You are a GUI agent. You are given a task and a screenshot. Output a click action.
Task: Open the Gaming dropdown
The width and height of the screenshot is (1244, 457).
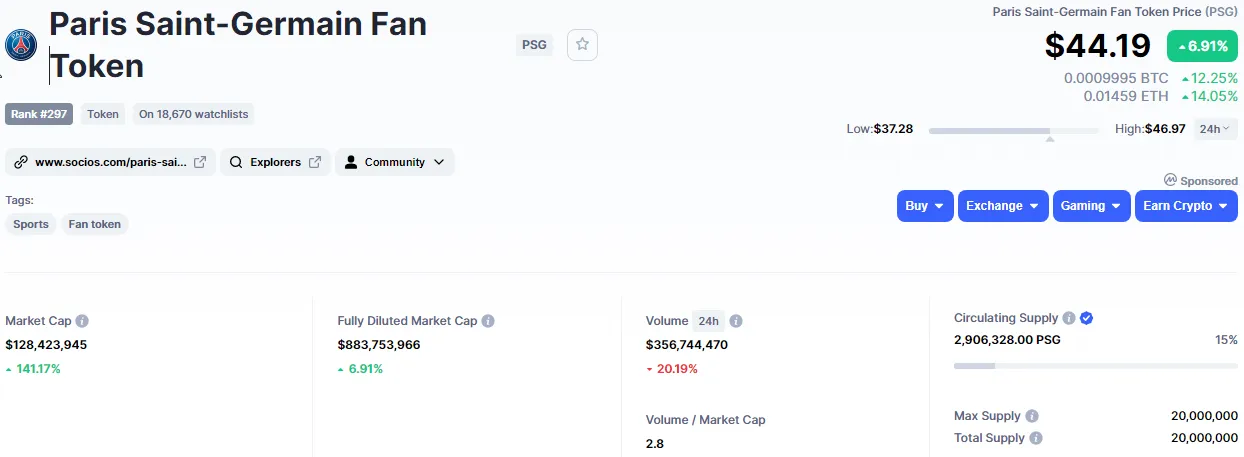click(x=1092, y=206)
